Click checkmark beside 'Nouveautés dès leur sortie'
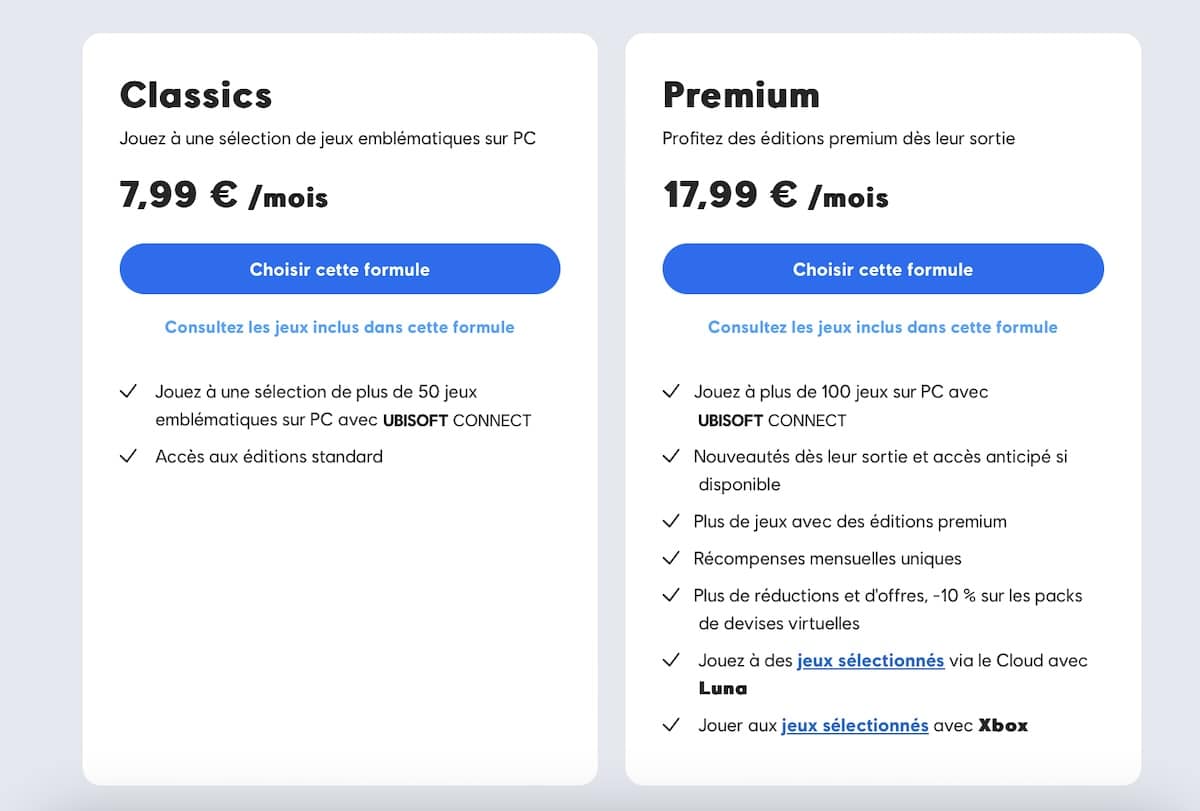Viewport: 1200px width, 811px height. (671, 456)
